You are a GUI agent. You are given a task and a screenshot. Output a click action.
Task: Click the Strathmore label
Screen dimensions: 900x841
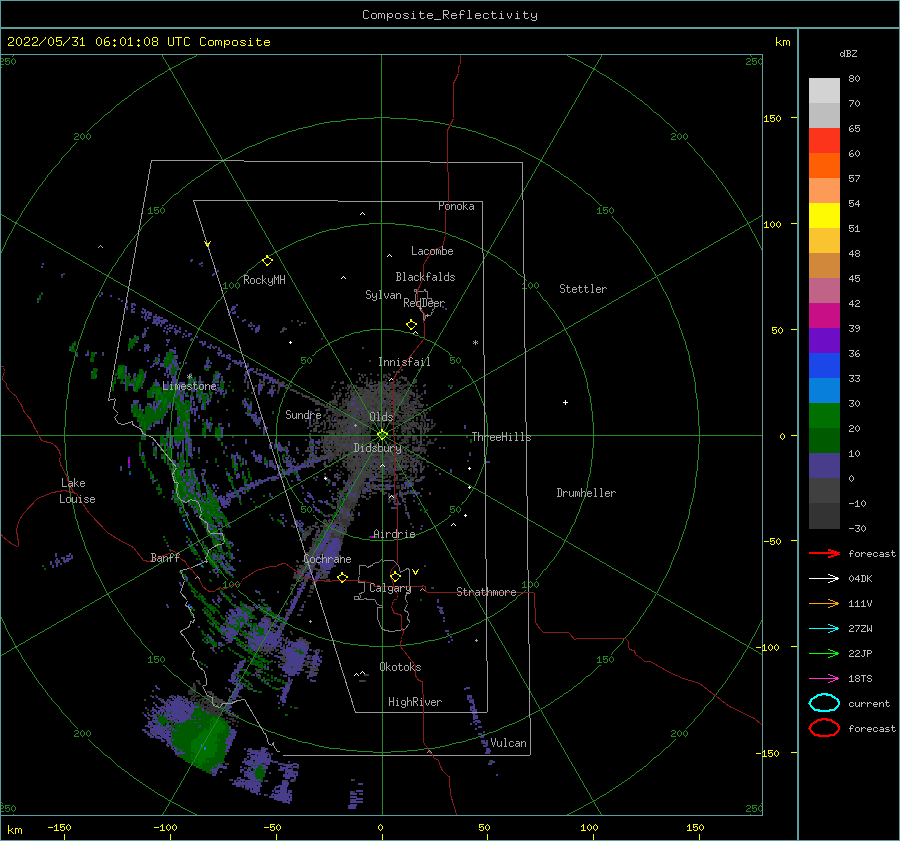[x=486, y=592]
